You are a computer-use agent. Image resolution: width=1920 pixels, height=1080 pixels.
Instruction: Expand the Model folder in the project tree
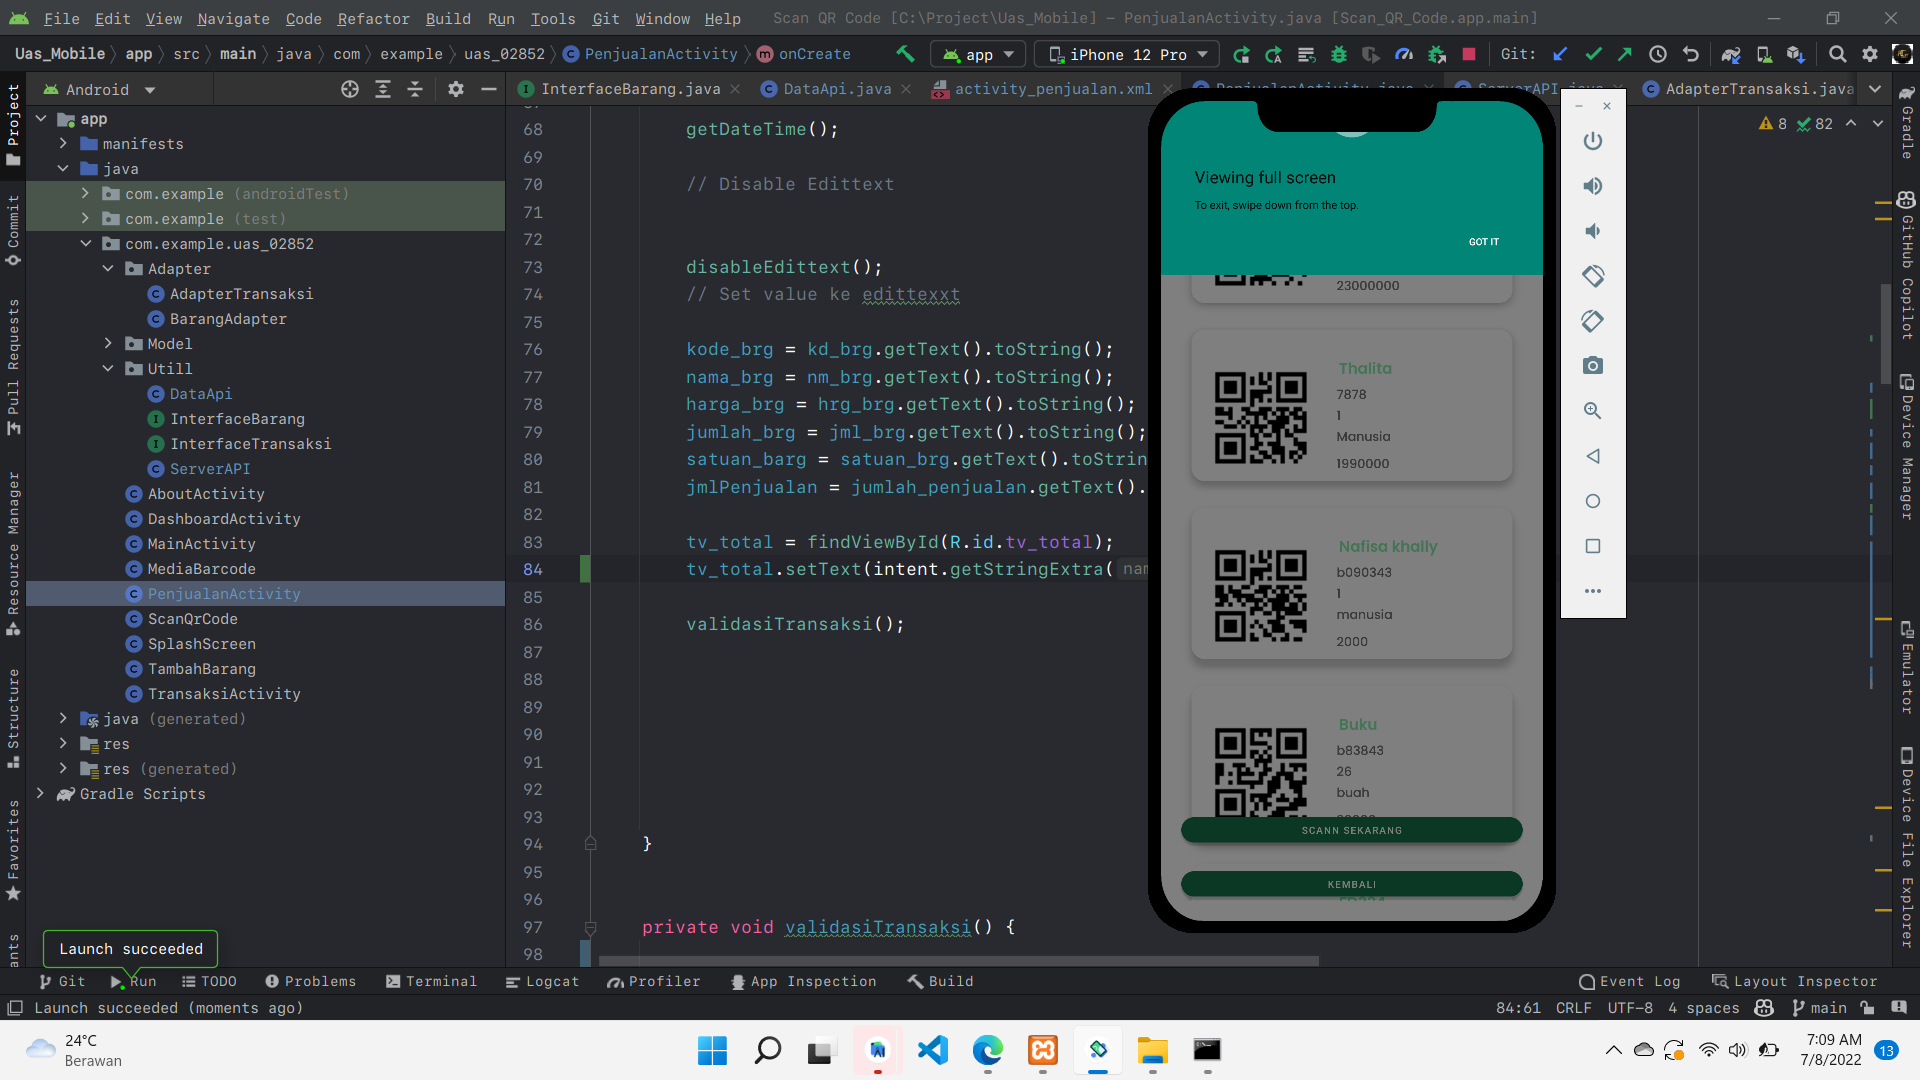click(x=109, y=343)
